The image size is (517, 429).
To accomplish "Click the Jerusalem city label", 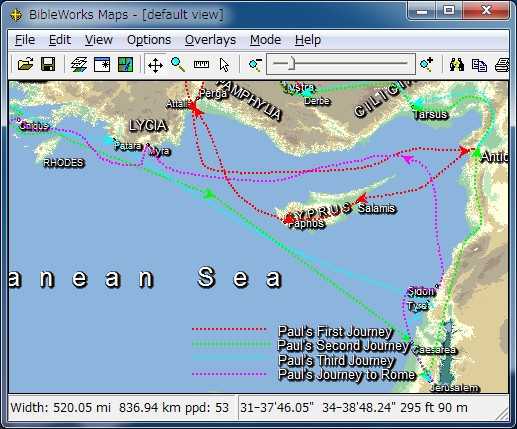I will coord(454,388).
